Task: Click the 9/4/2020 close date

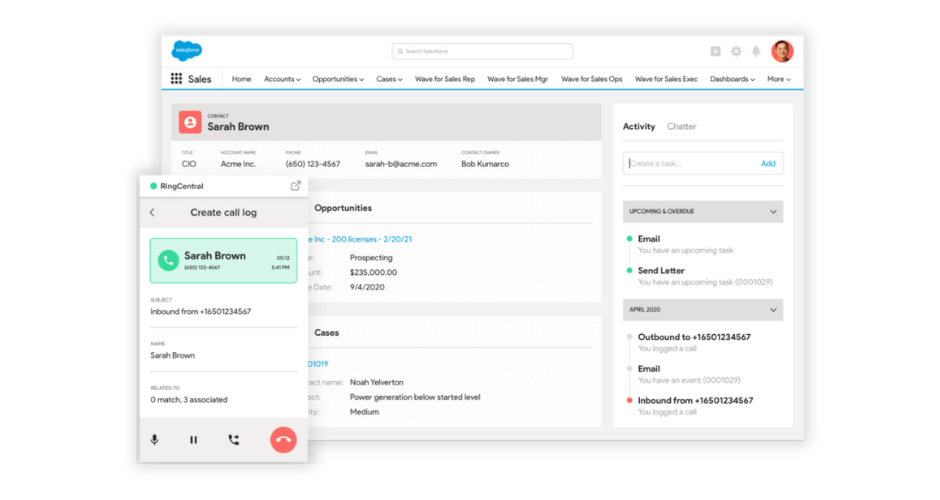Action: tap(367, 287)
